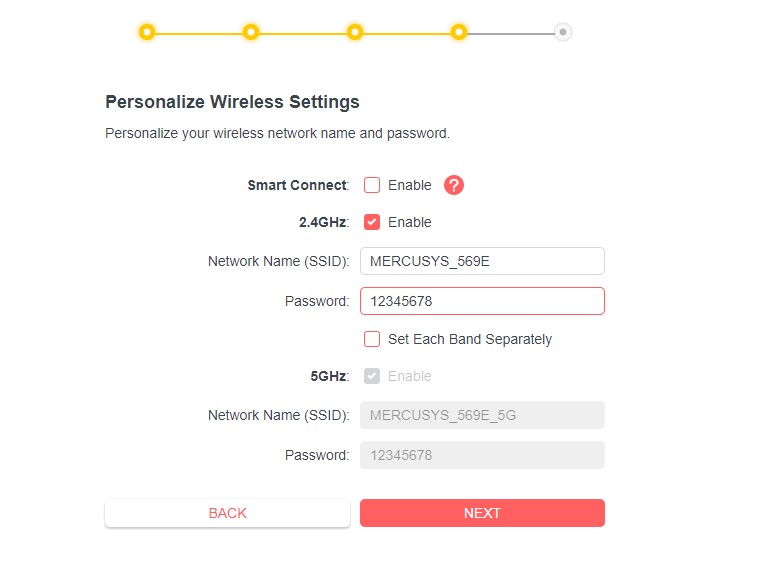The height and width of the screenshot is (568, 776).
Task: Click the final gray progress step dot
Action: [563, 32]
